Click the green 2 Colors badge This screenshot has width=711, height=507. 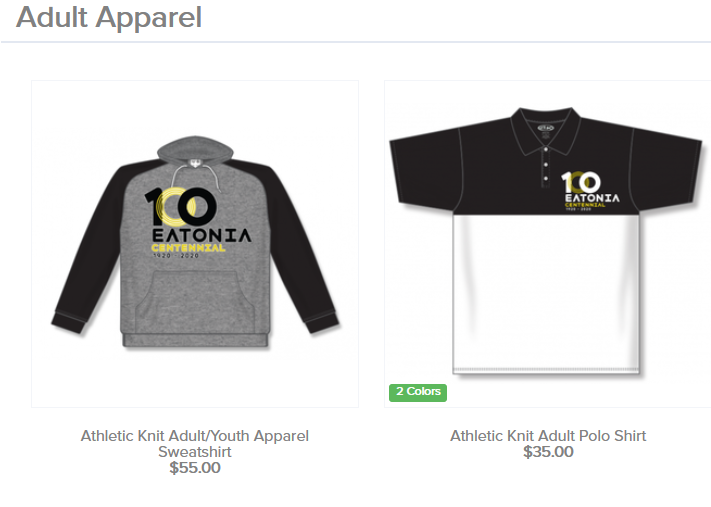(418, 392)
